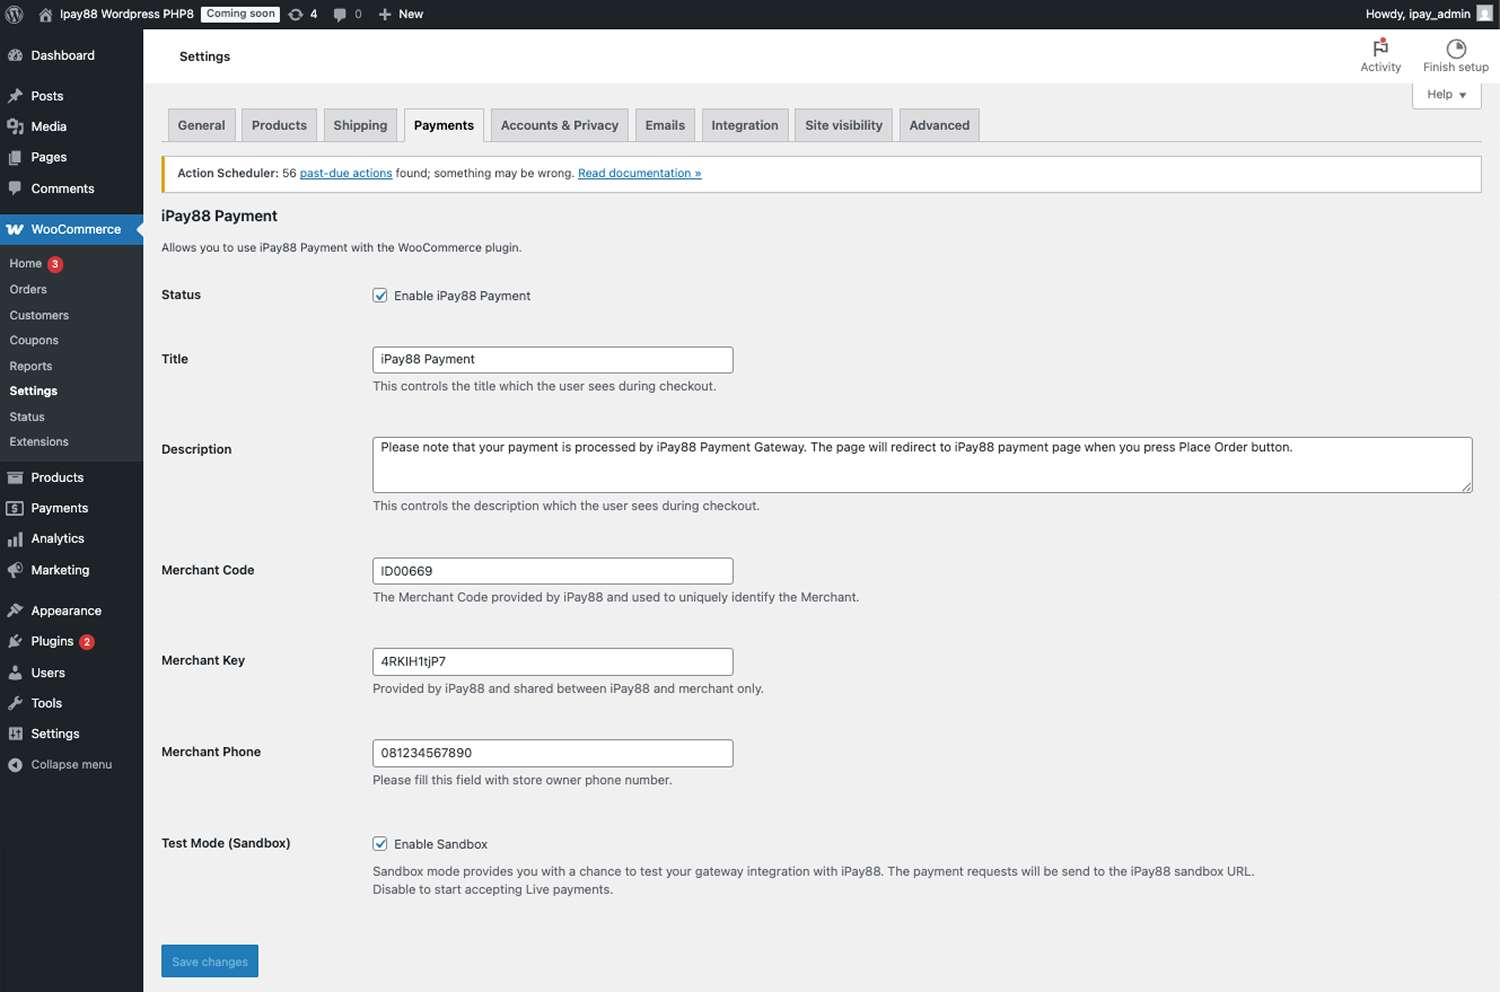Image resolution: width=1500 pixels, height=992 pixels.
Task: Open the ipay_admin avatar icon
Action: 1485,14
